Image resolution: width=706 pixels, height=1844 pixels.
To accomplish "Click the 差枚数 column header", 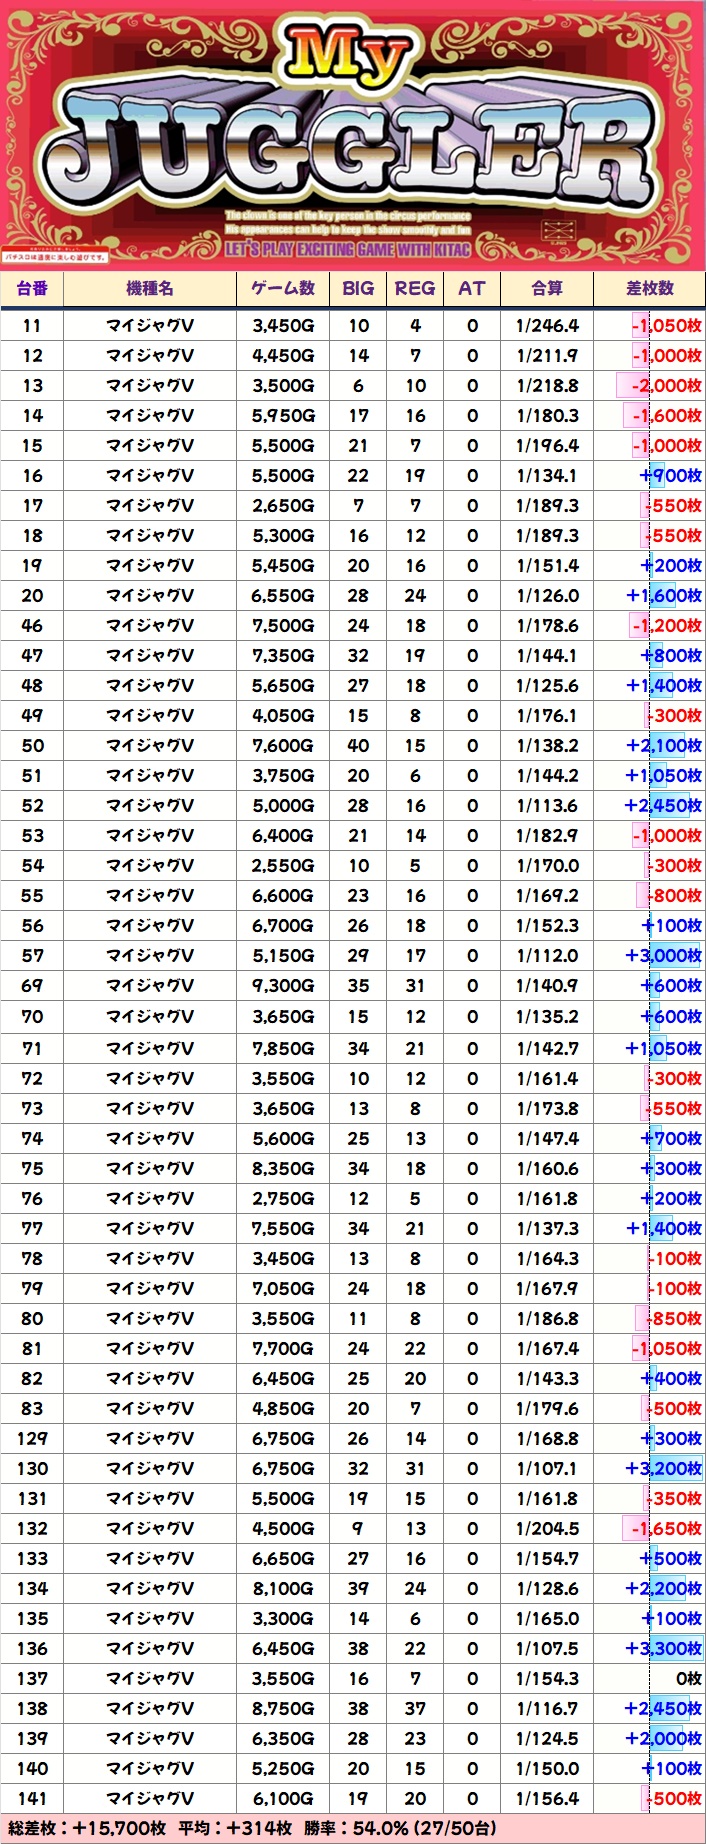I will (x=650, y=288).
